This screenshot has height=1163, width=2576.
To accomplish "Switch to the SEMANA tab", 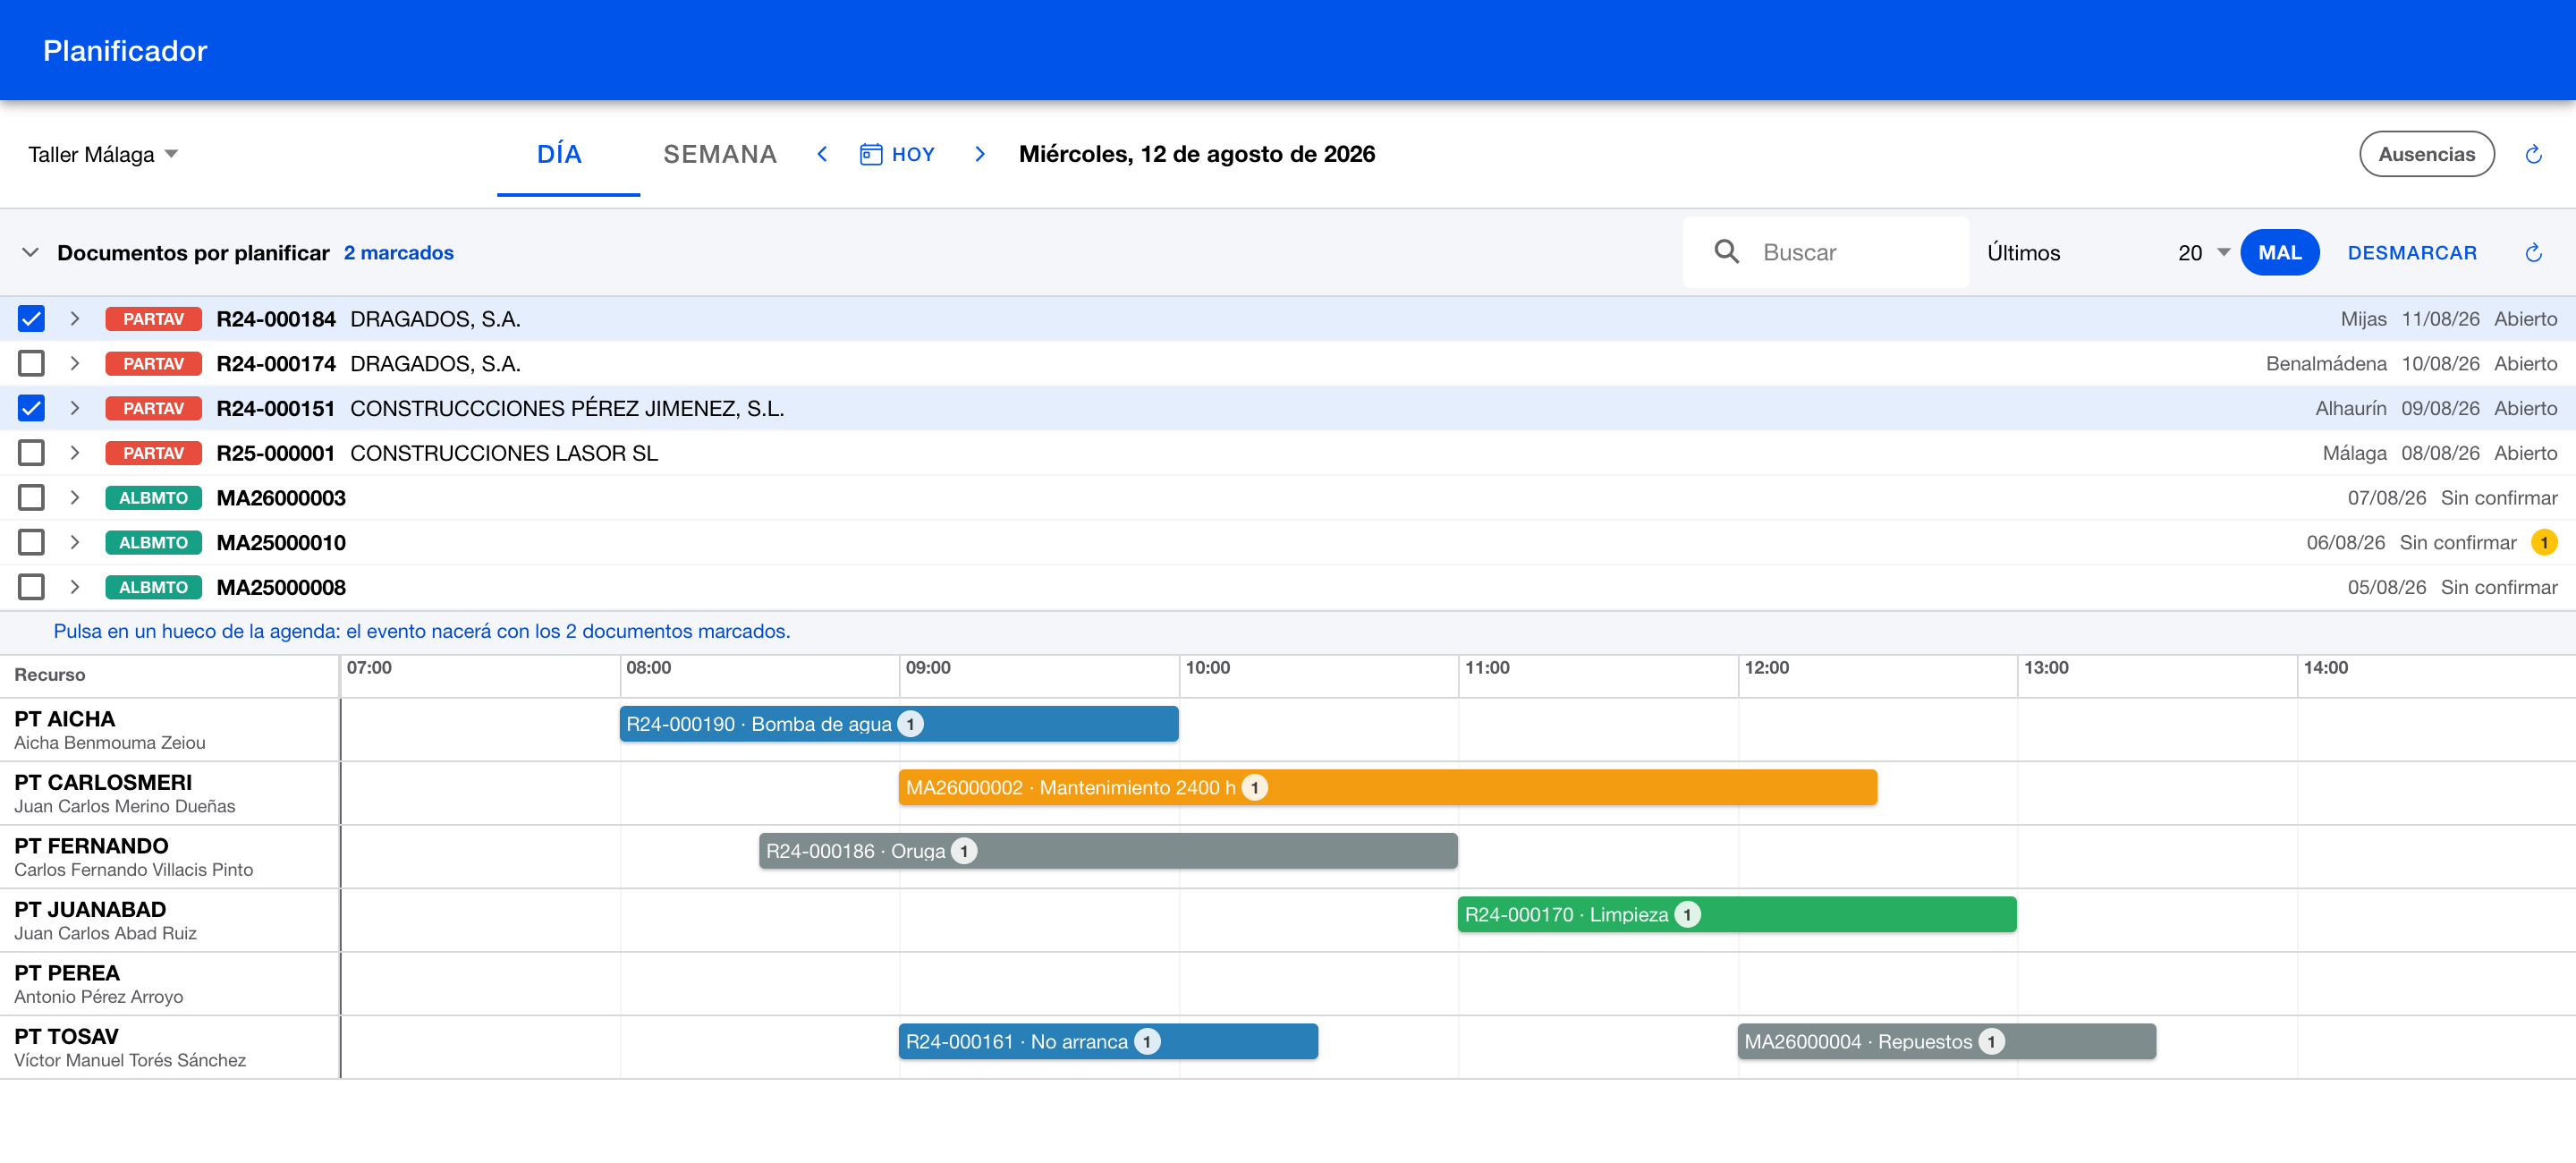I will click(x=720, y=154).
